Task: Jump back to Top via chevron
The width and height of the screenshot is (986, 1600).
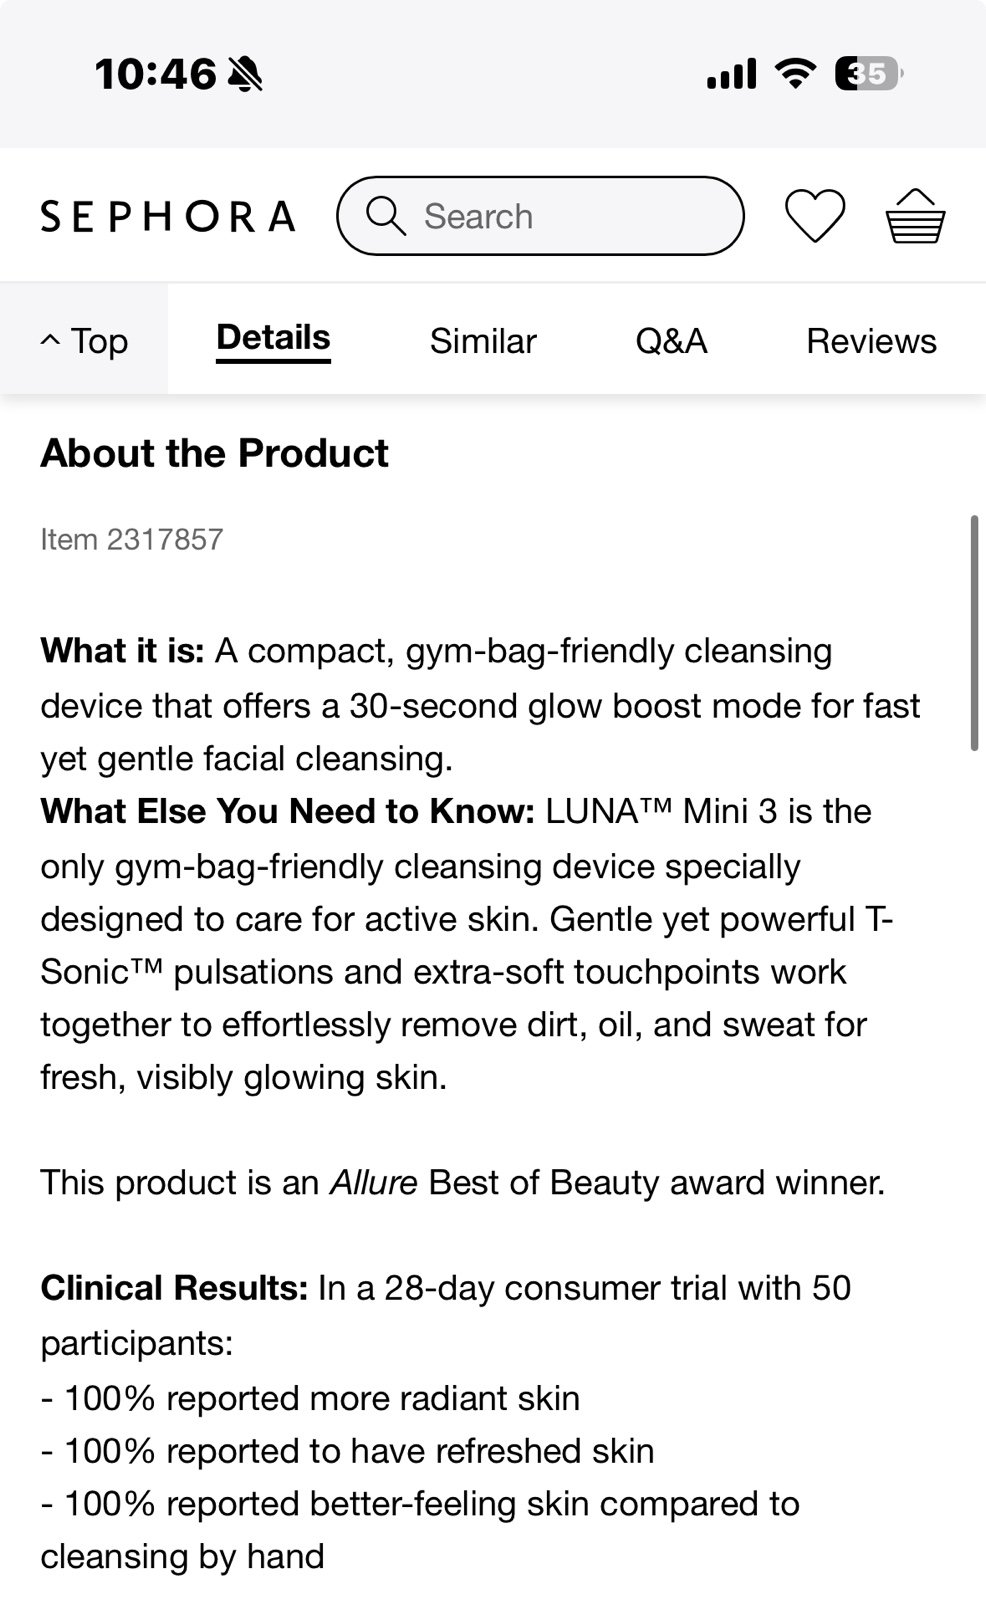Action: coord(84,340)
